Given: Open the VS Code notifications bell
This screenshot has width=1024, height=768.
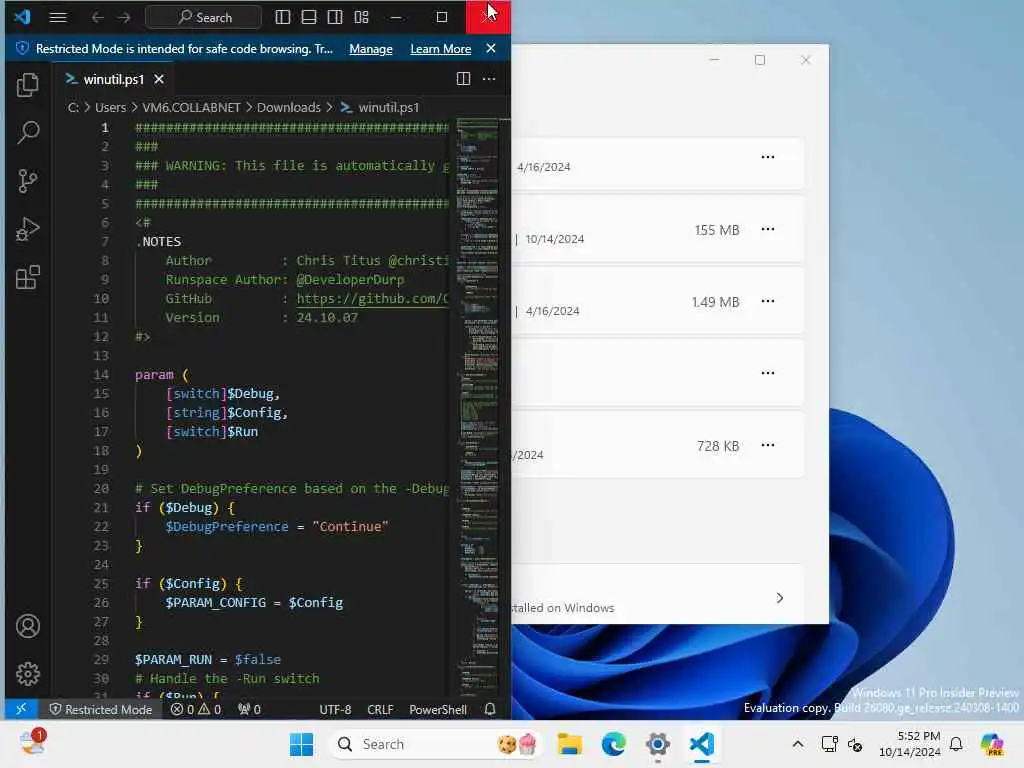Looking at the screenshot, I should [x=490, y=709].
